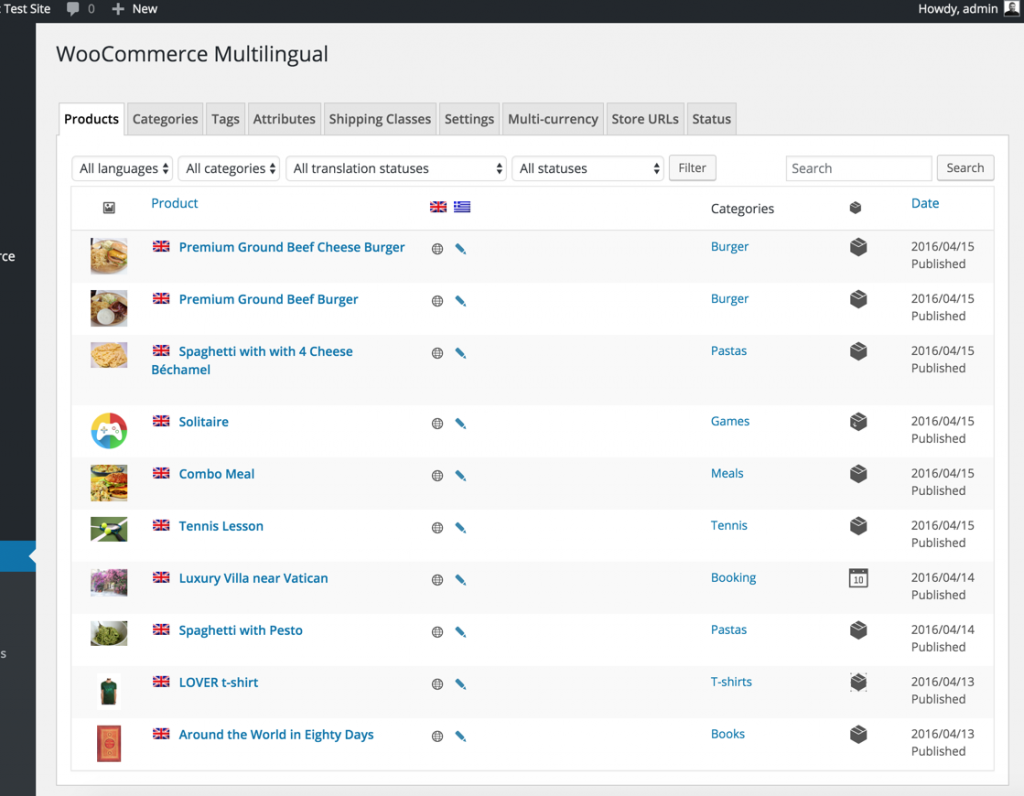1024x796 pixels.
Task: Click globe icon for Spaghetti with Pesto row
Action: click(x=438, y=632)
